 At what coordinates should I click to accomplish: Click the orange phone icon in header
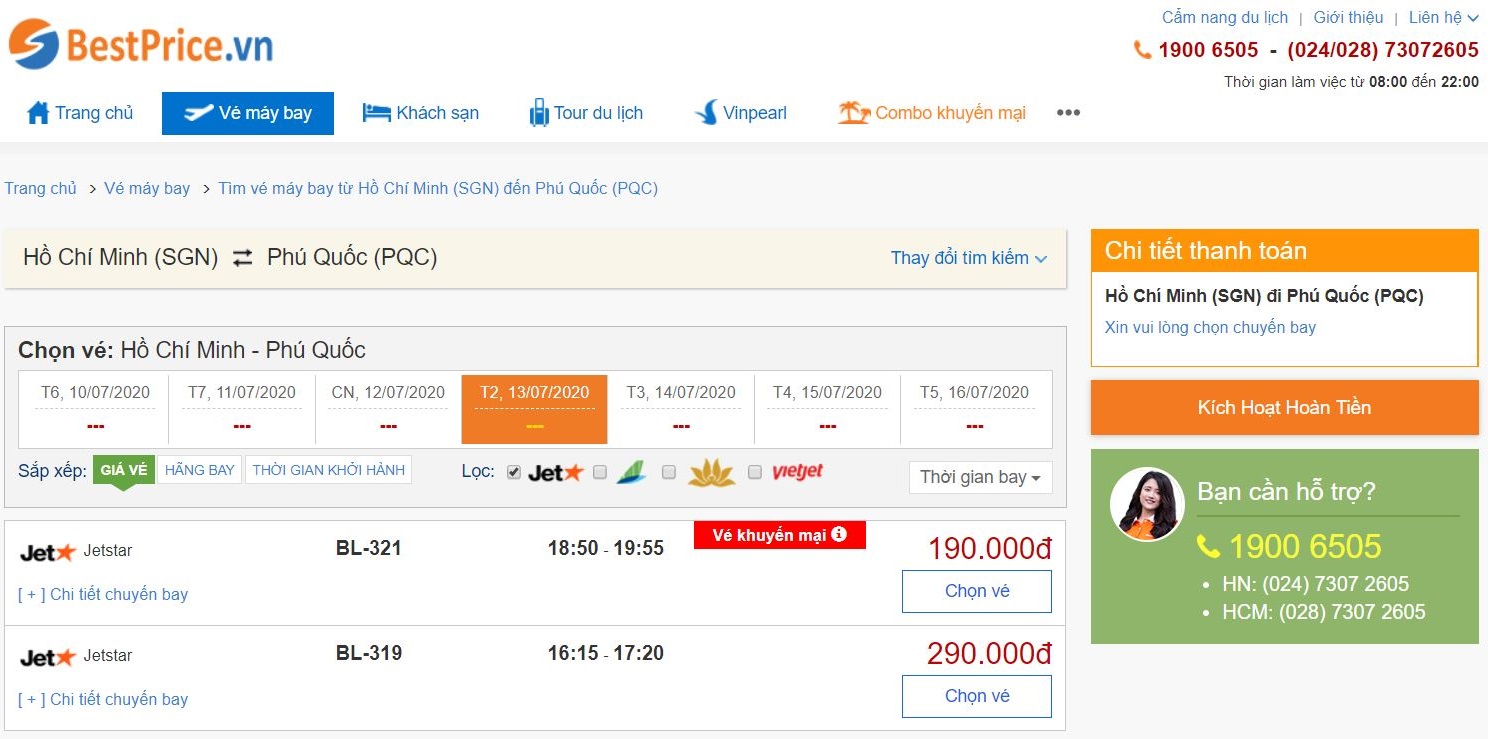[1142, 50]
